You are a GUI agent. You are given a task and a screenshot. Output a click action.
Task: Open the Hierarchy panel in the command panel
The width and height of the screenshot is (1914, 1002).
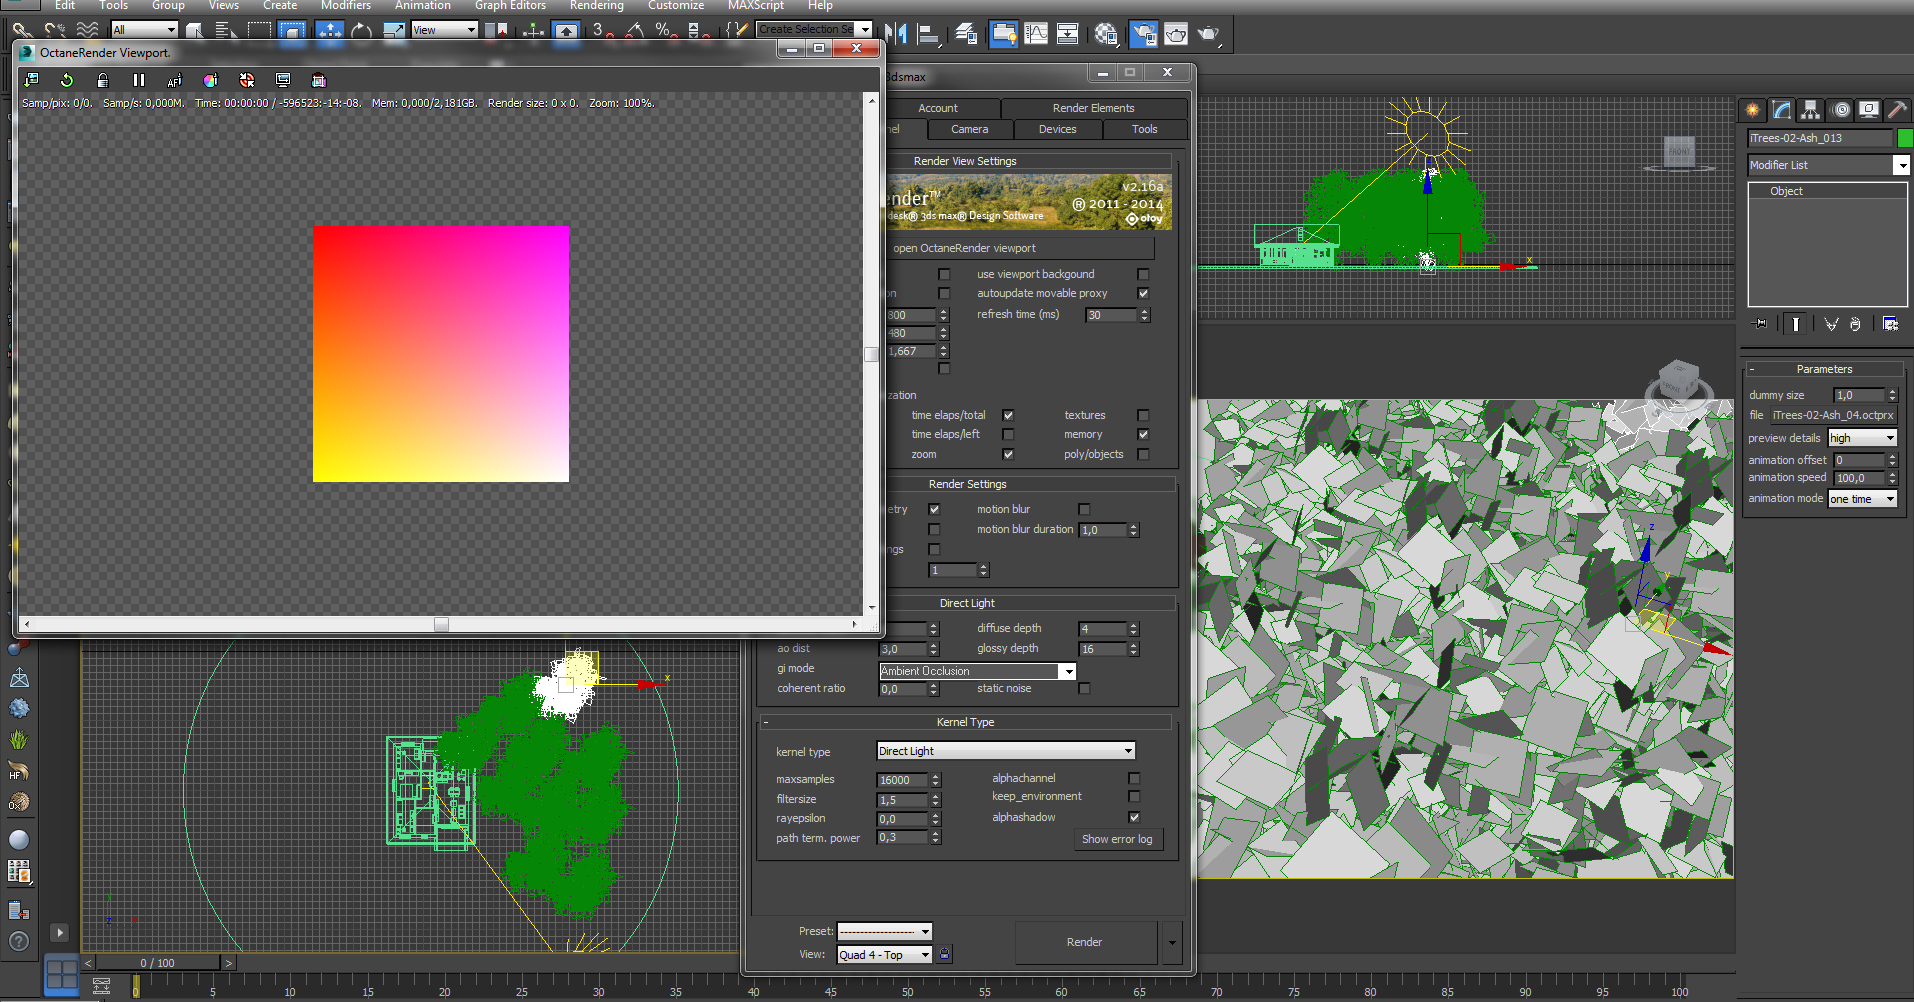point(1810,110)
